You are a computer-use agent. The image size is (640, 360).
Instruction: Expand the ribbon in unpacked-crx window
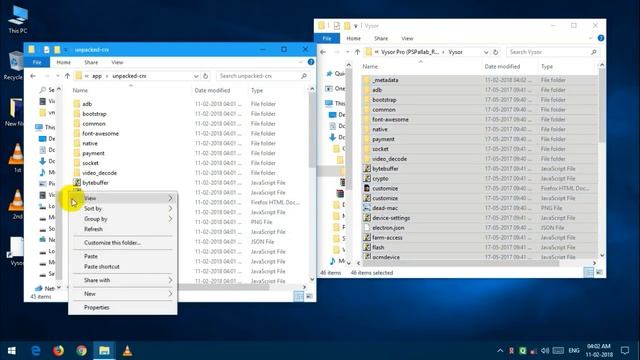(301, 62)
